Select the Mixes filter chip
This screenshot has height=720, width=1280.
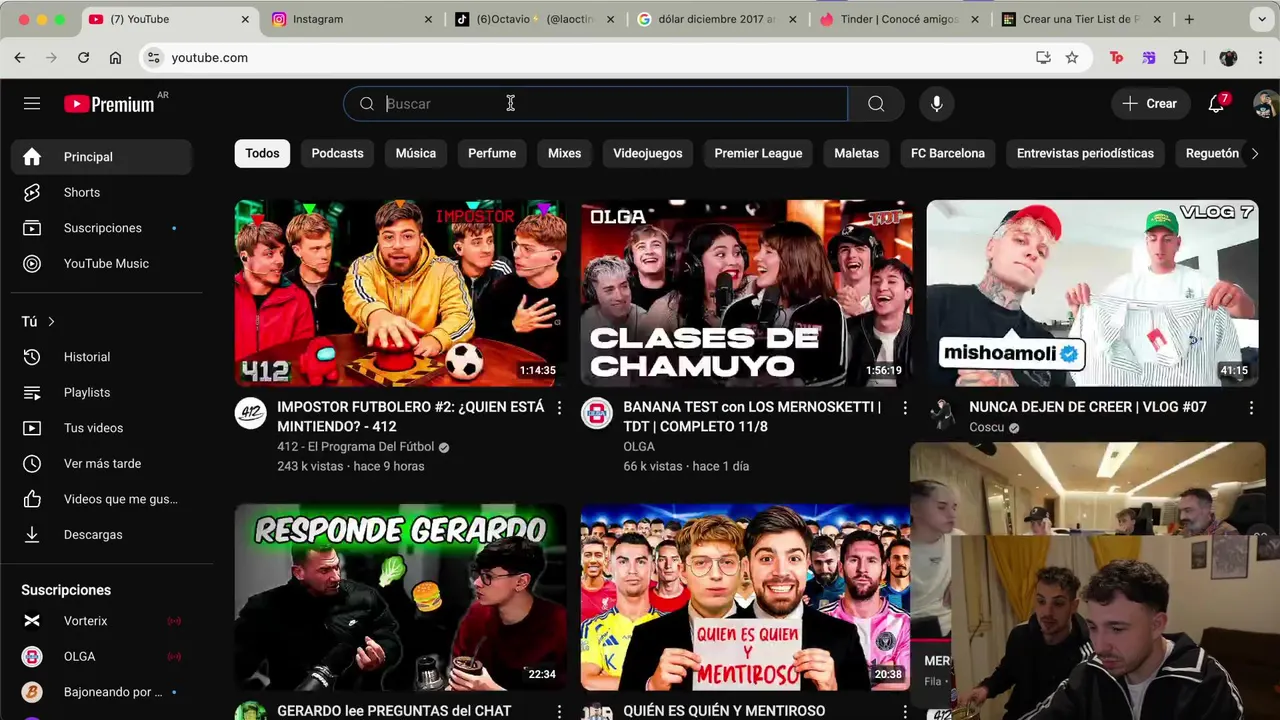tap(564, 153)
